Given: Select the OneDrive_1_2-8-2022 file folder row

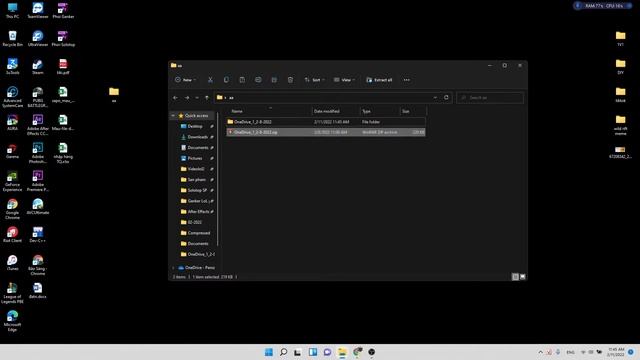Looking at the screenshot, I should (x=326, y=122).
